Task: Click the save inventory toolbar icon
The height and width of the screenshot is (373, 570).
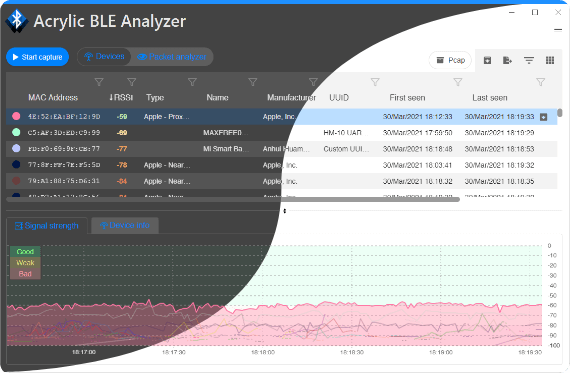Action: click(x=487, y=60)
